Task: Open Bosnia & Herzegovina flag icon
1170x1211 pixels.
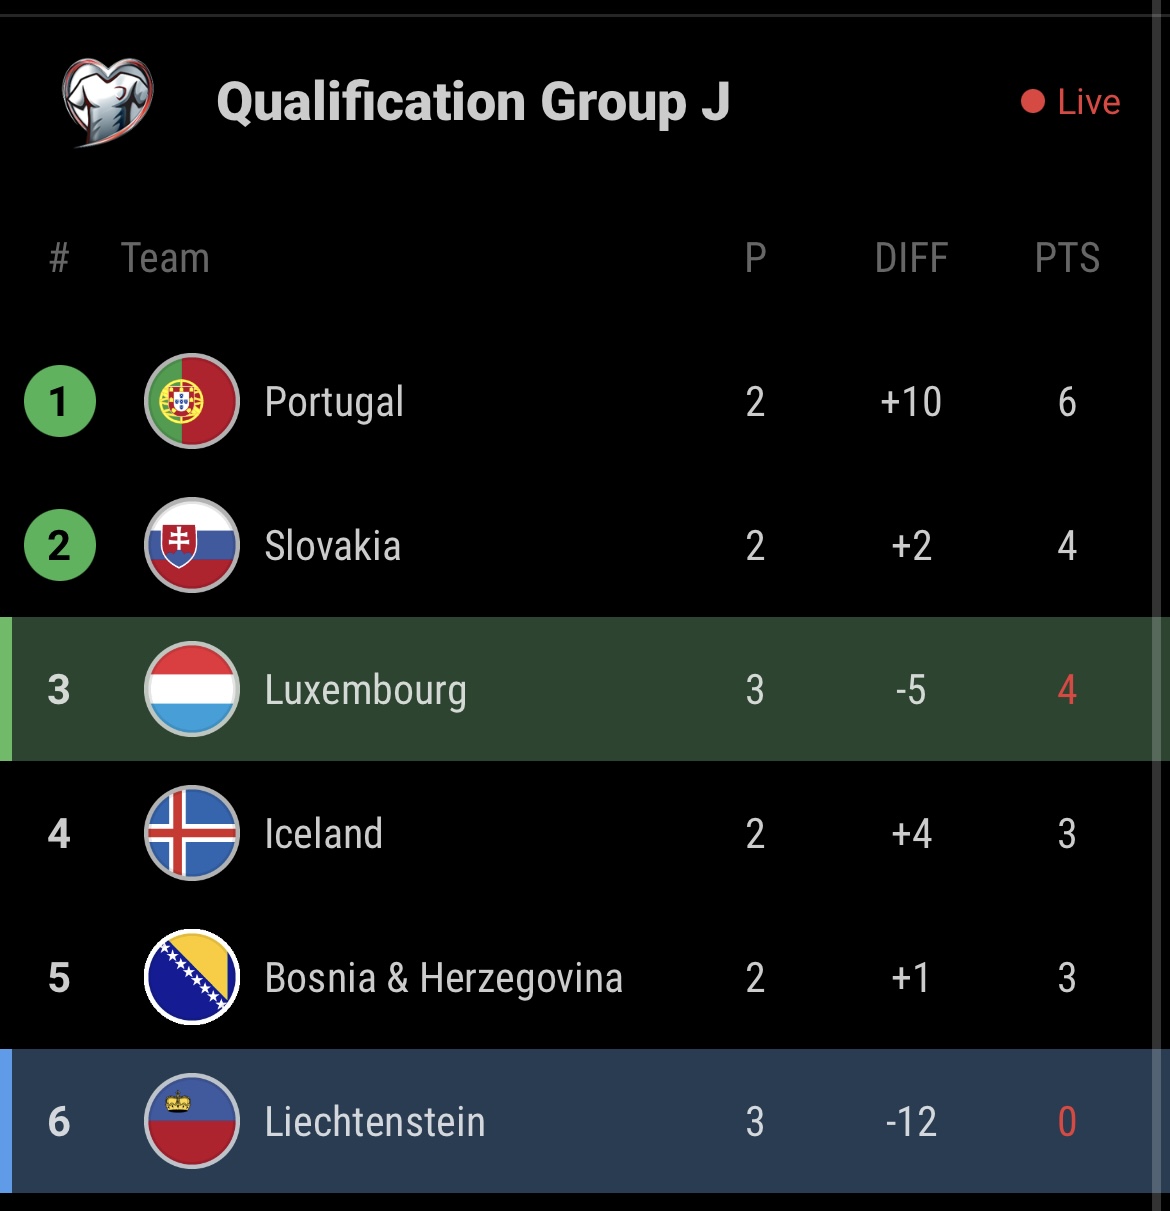Action: tap(192, 977)
